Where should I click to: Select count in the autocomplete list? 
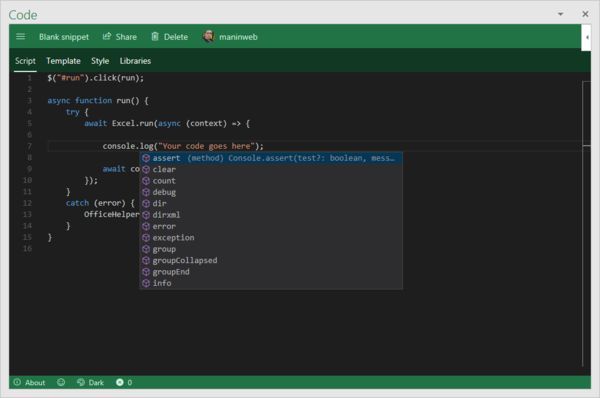point(271,181)
